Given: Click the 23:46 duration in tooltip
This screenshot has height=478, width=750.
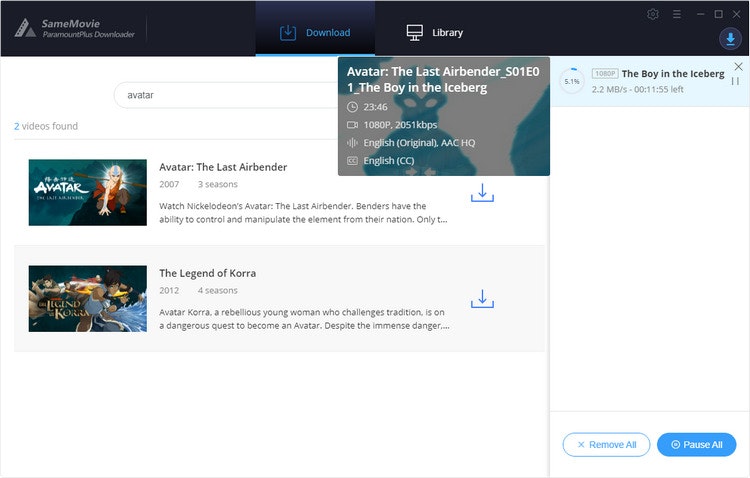Looking at the screenshot, I should pyautogui.click(x=375, y=107).
